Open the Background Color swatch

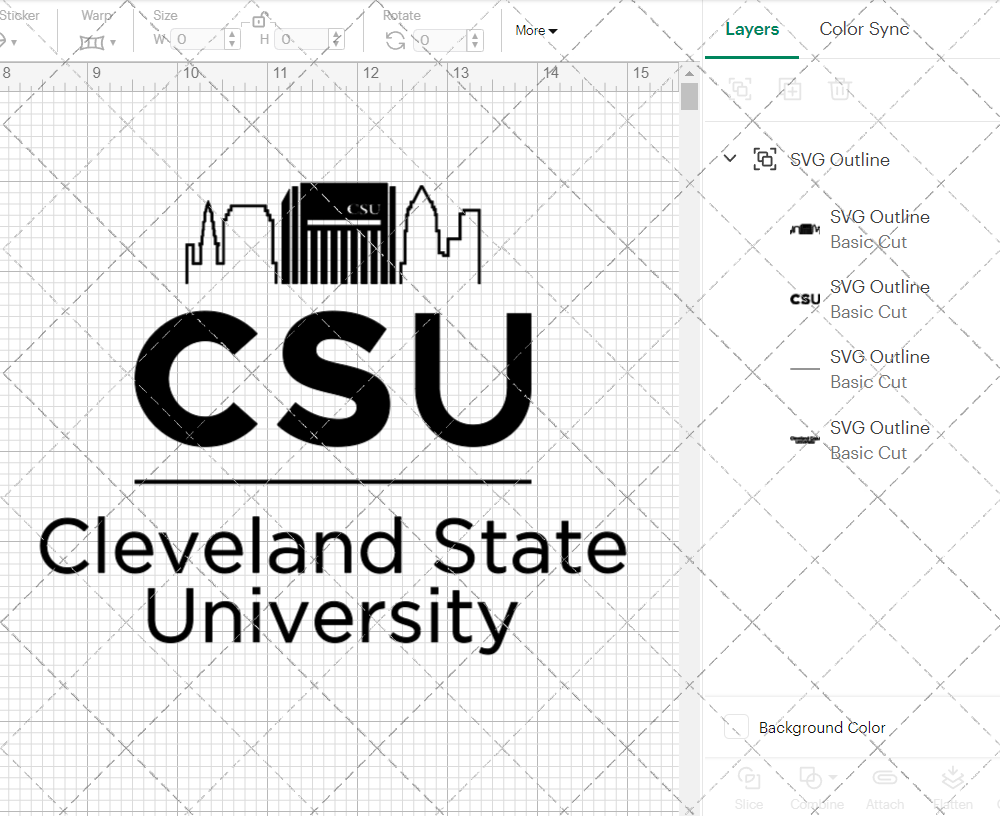point(735,727)
